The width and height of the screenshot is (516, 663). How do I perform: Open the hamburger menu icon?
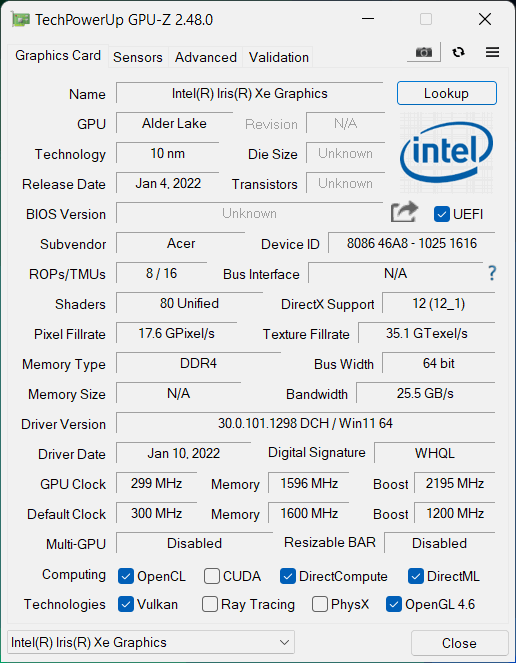(492, 52)
